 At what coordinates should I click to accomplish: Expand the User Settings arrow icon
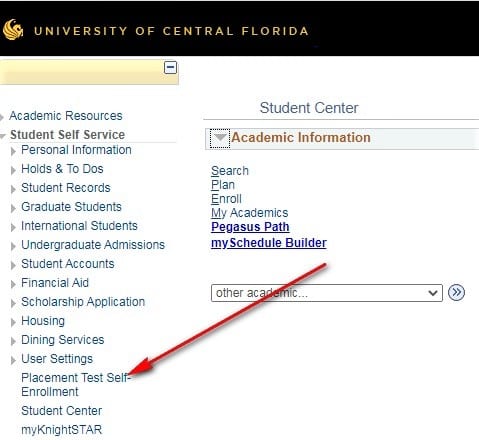(x=13, y=360)
